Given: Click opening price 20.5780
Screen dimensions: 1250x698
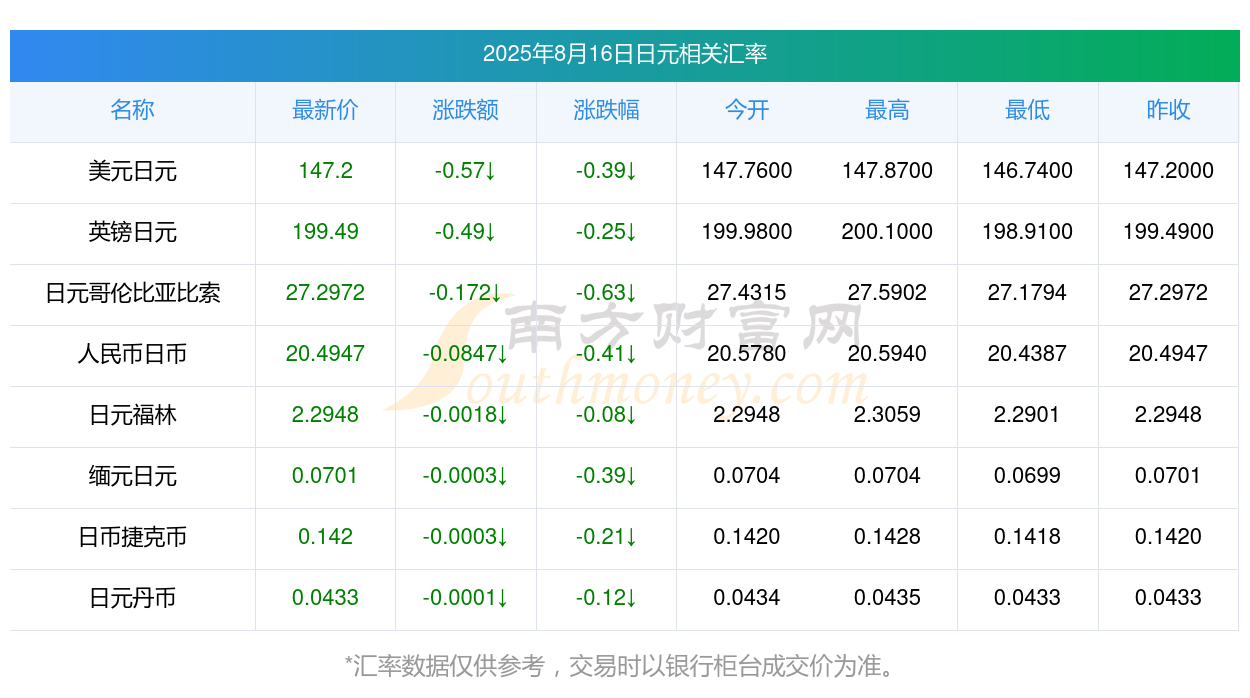Looking at the screenshot, I should pyautogui.click(x=747, y=354).
